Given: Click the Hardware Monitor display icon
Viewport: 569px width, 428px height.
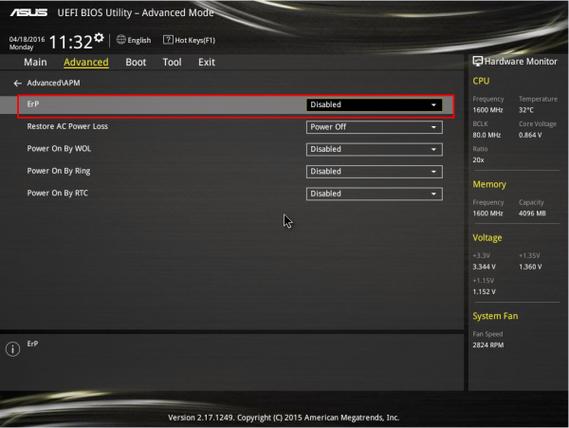Looking at the screenshot, I should (478, 61).
